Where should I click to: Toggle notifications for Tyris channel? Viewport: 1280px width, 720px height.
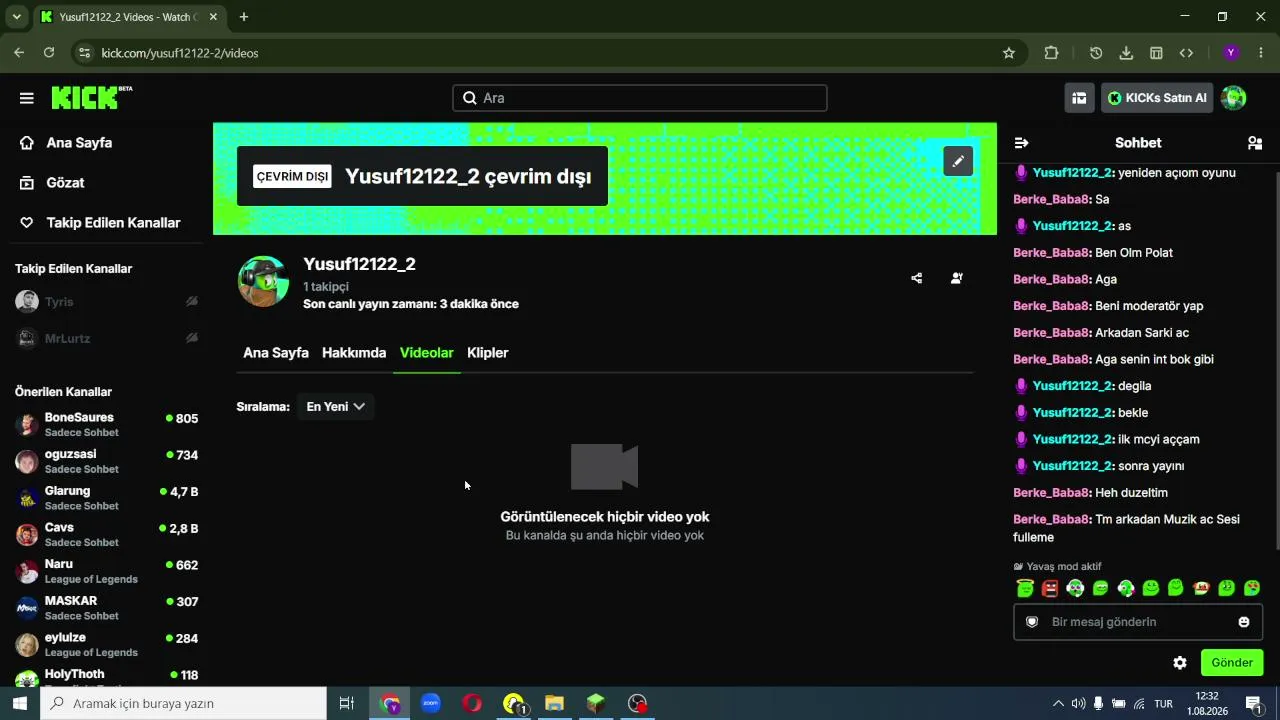point(192,301)
